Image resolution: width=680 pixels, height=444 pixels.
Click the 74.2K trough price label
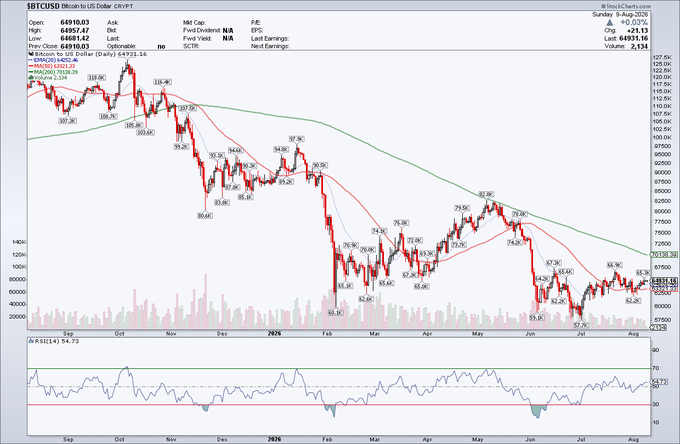point(515,243)
